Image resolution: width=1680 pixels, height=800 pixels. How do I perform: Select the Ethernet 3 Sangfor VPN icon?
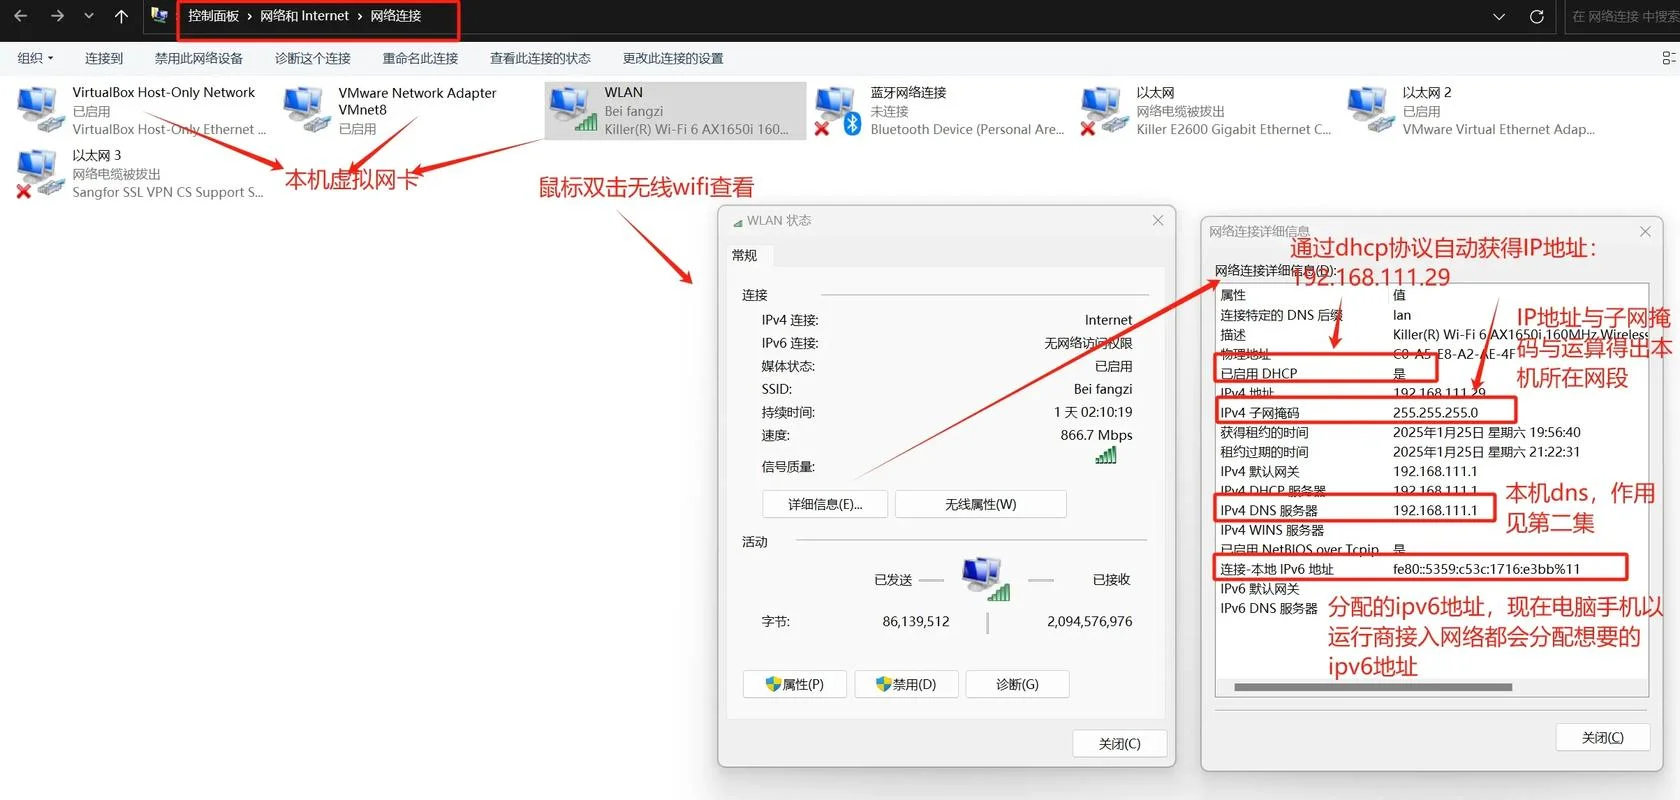(40, 173)
